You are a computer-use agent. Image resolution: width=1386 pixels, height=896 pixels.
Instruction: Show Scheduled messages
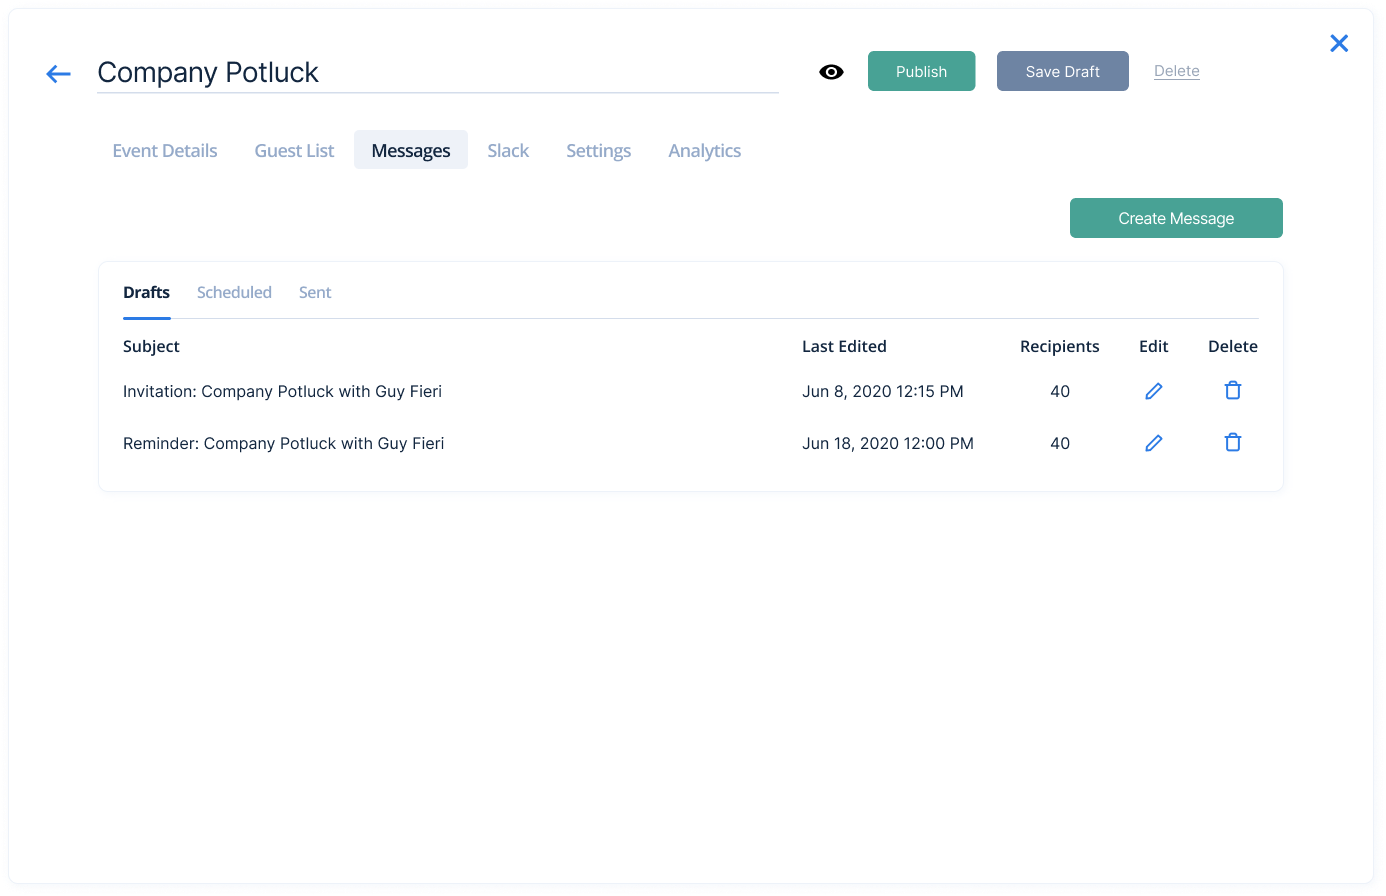point(234,292)
